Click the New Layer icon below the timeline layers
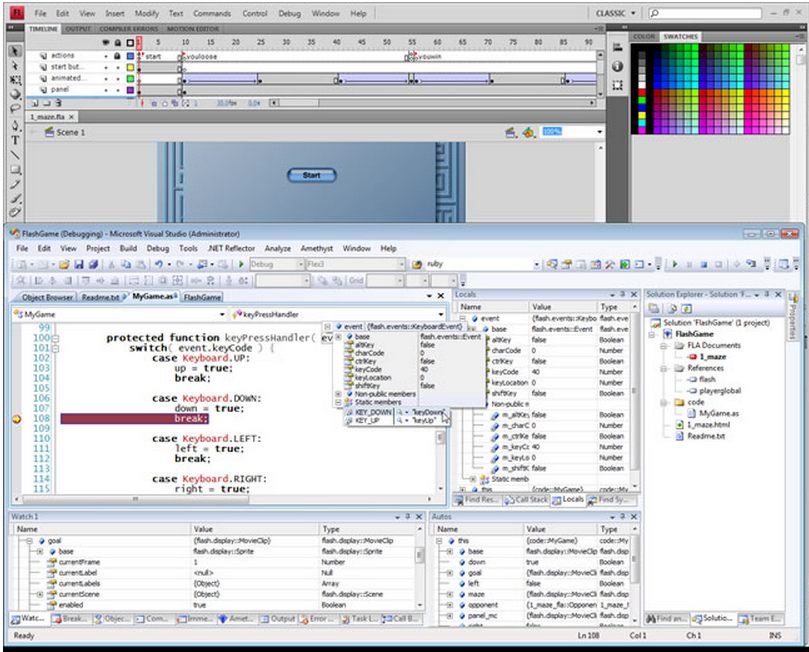The height and width of the screenshot is (652, 809). (35, 103)
